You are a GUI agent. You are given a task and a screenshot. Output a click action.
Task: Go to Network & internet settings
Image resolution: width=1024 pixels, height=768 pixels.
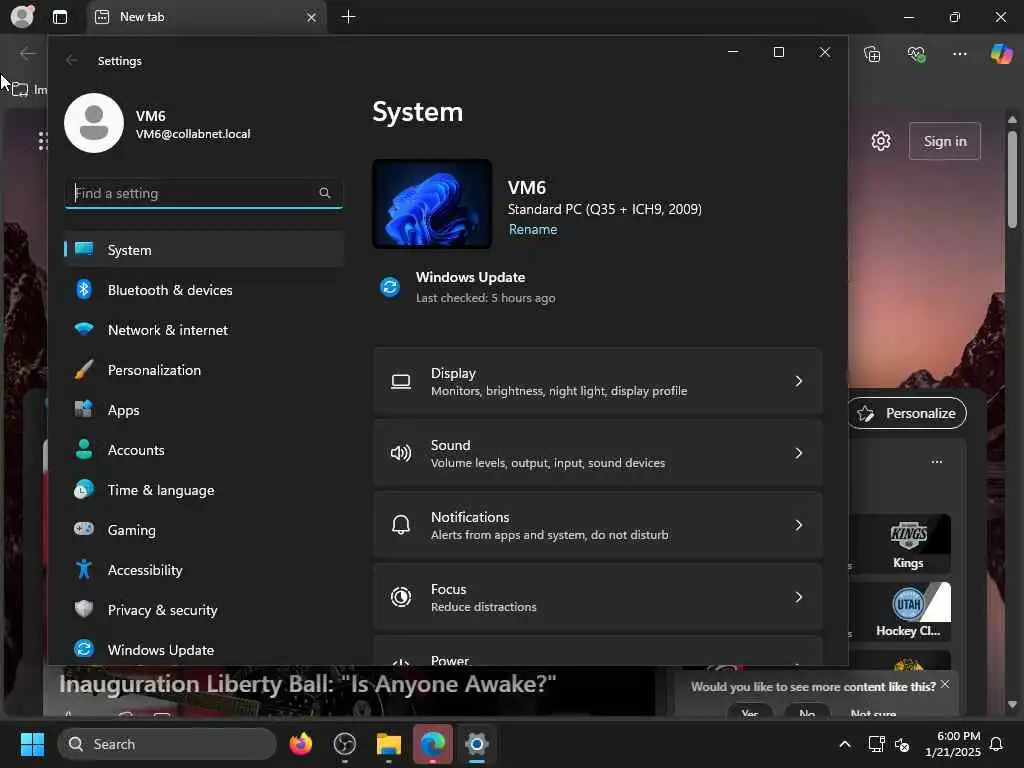tap(204, 330)
